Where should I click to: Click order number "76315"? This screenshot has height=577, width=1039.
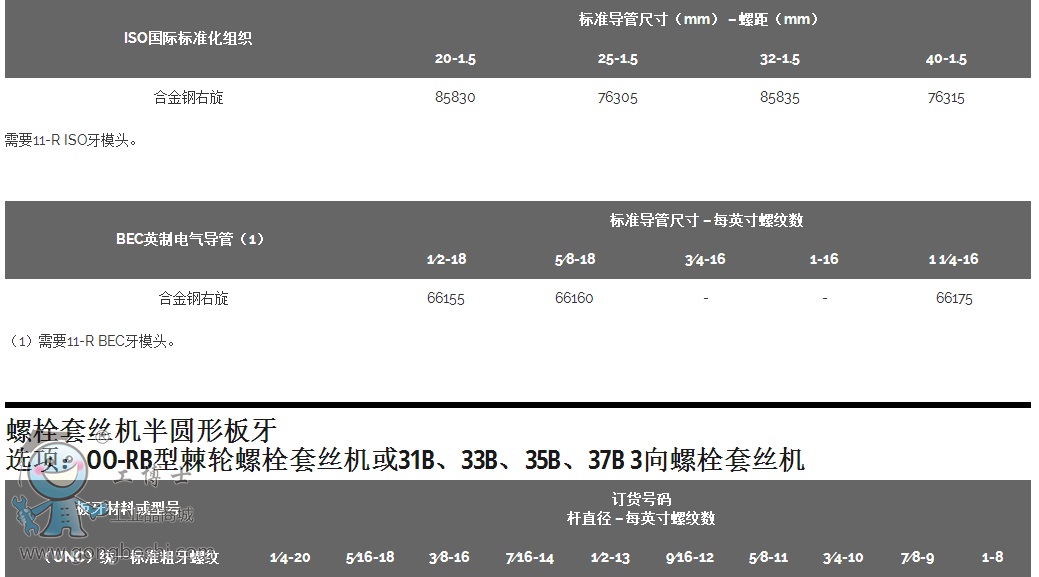click(946, 97)
